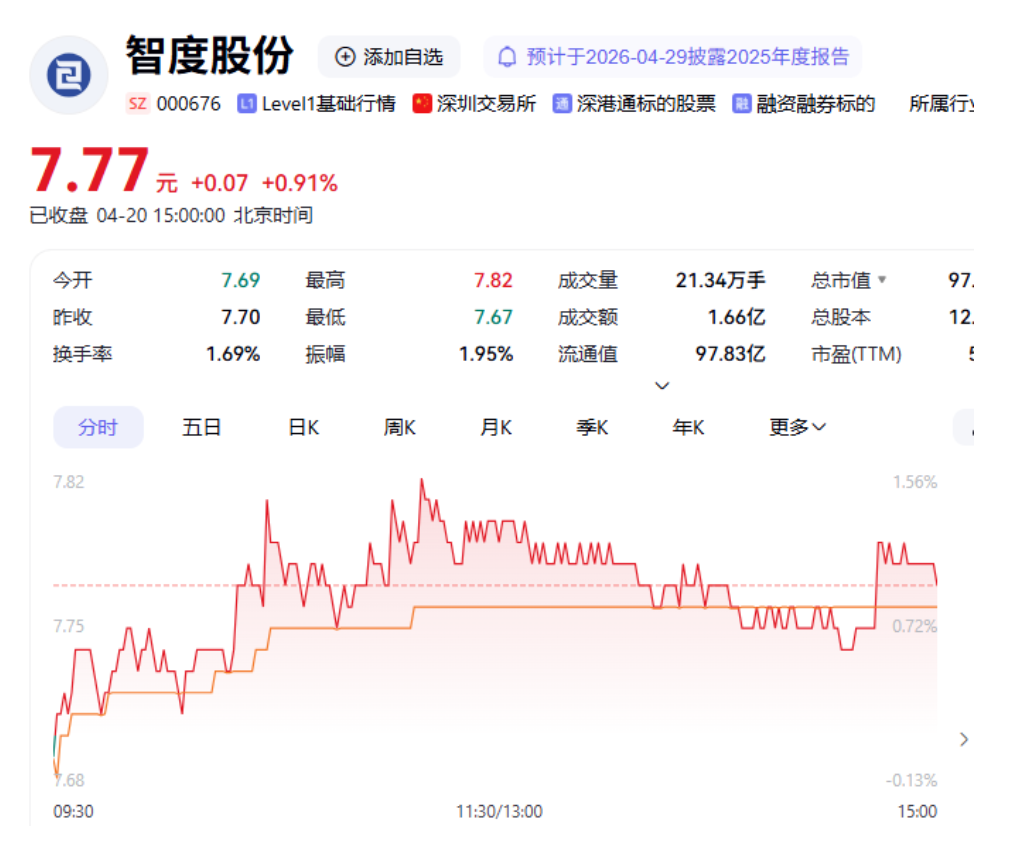Open the 2025年度报告 disclosure notice
Viewport: 1014px width, 855px height.
[673, 57]
